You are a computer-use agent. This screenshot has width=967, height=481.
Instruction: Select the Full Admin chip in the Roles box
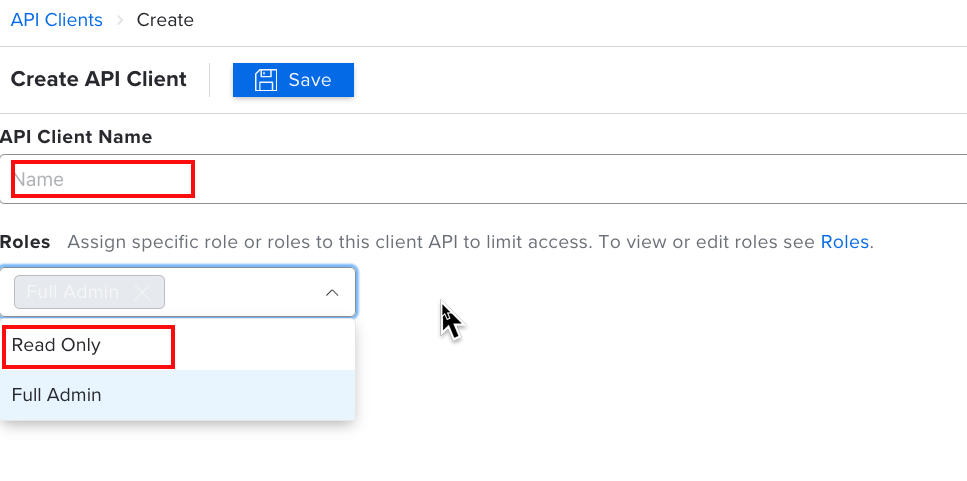[73, 292]
